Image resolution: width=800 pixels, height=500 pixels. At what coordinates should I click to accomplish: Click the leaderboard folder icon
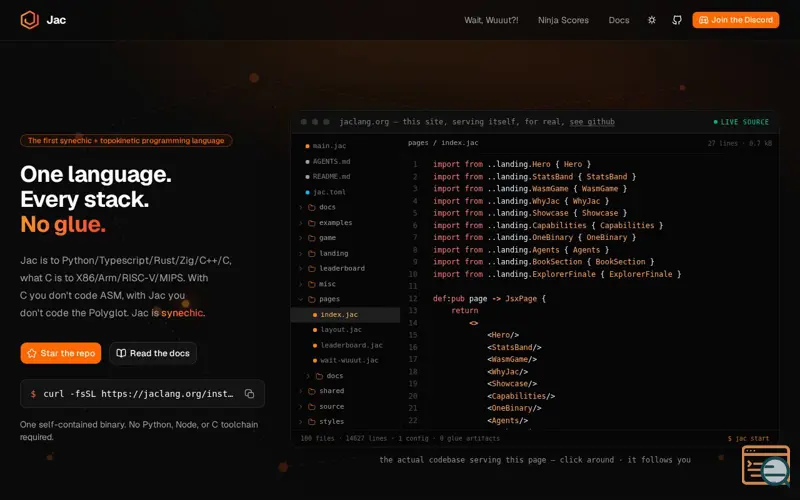coord(312,268)
